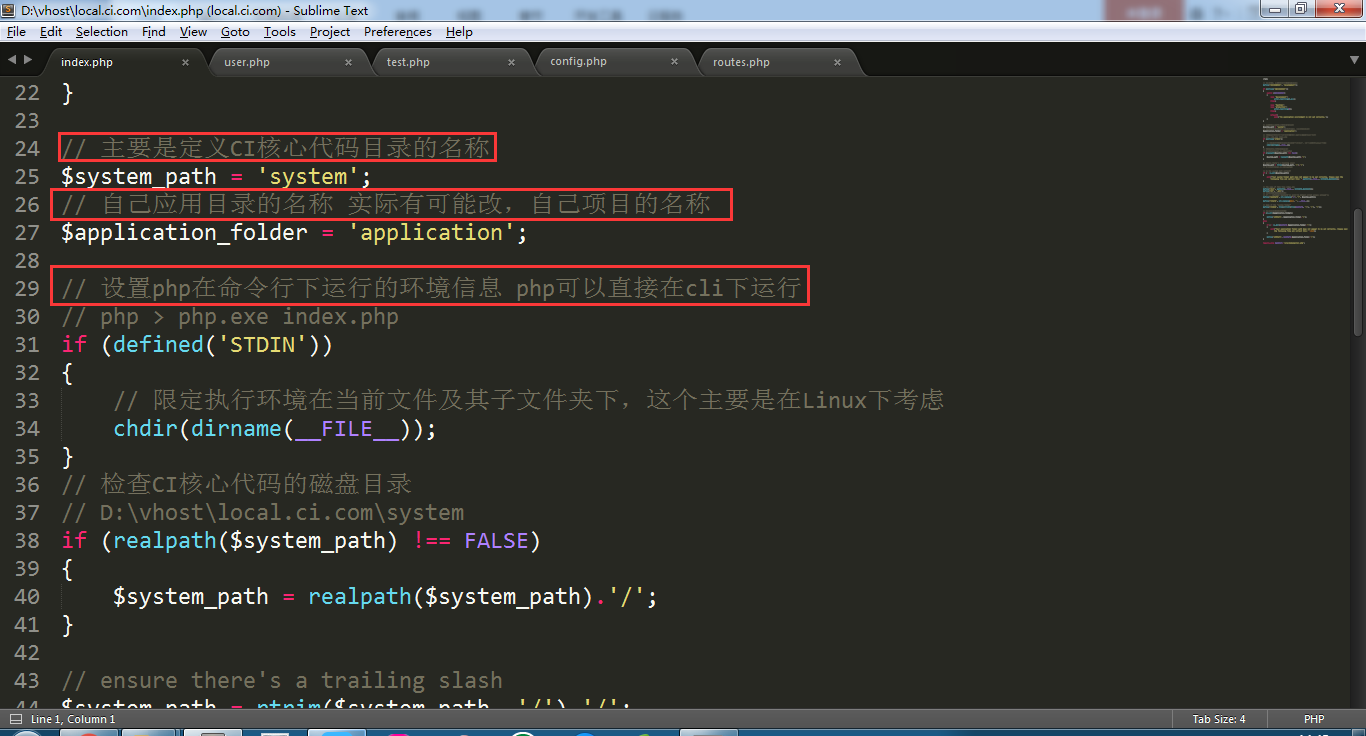Click the left tab scroll arrow
The image size is (1366, 736).
pos(12,60)
